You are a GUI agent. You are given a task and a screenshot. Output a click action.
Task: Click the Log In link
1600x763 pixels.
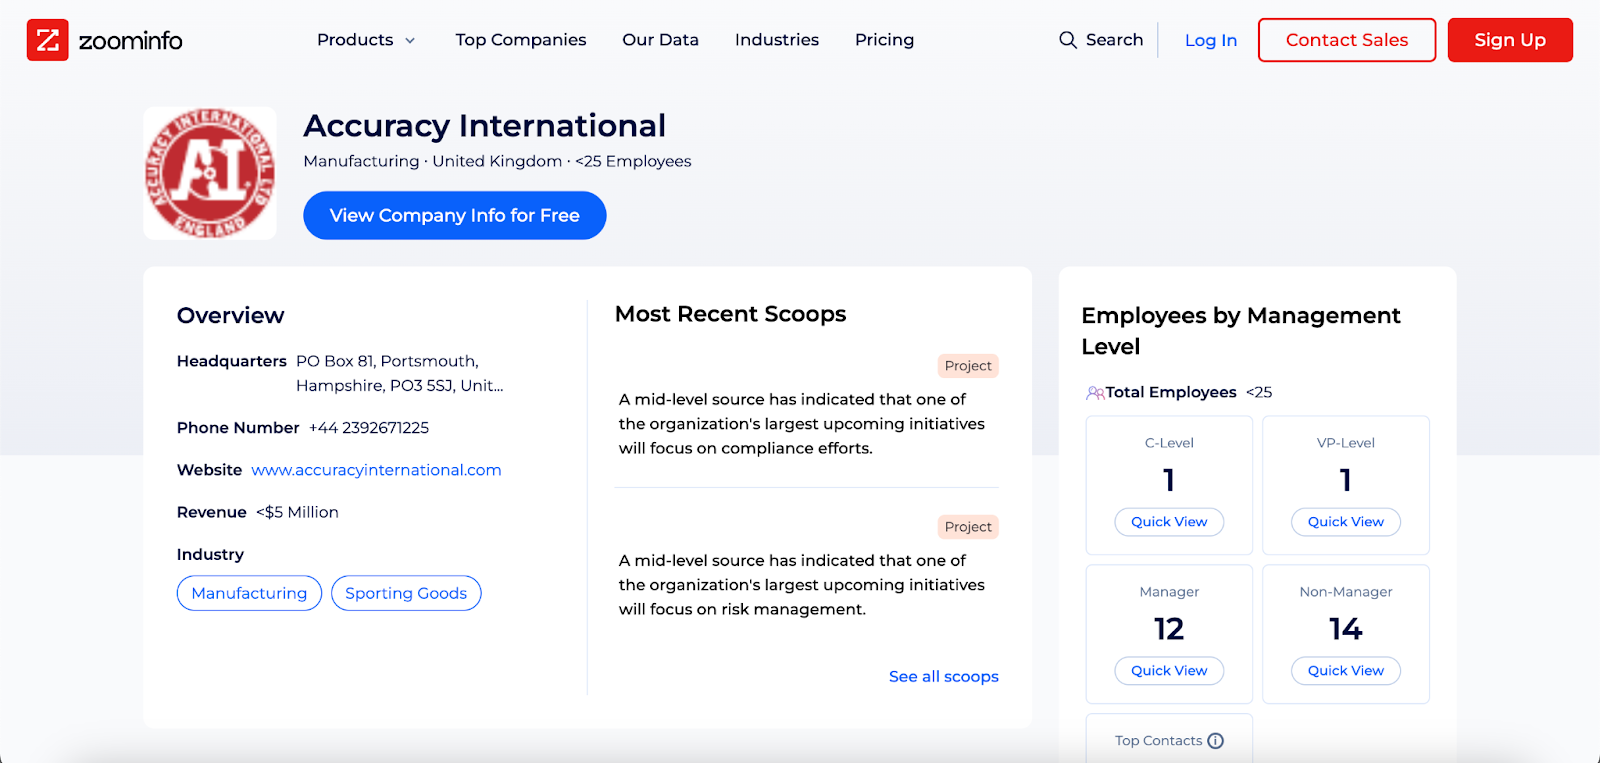1211,41
